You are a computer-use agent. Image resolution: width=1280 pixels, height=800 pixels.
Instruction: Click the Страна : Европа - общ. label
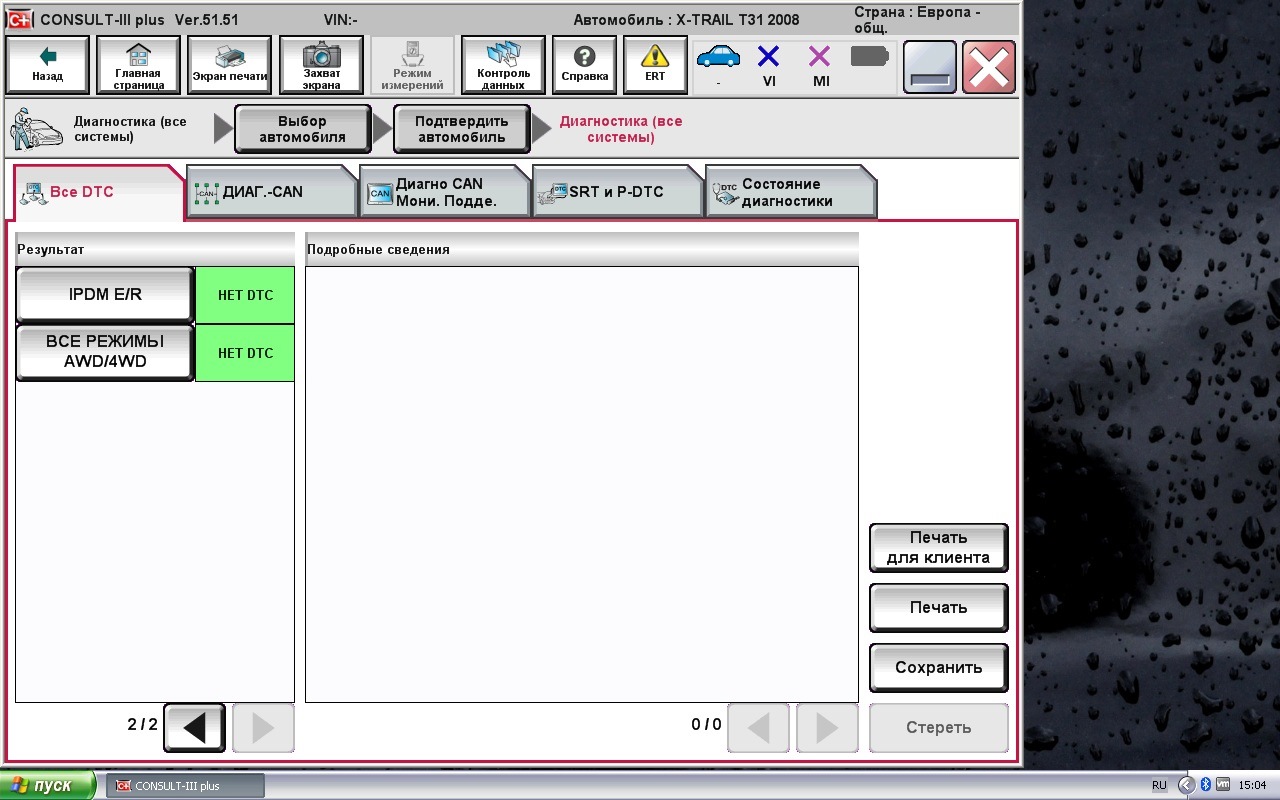coord(917,20)
